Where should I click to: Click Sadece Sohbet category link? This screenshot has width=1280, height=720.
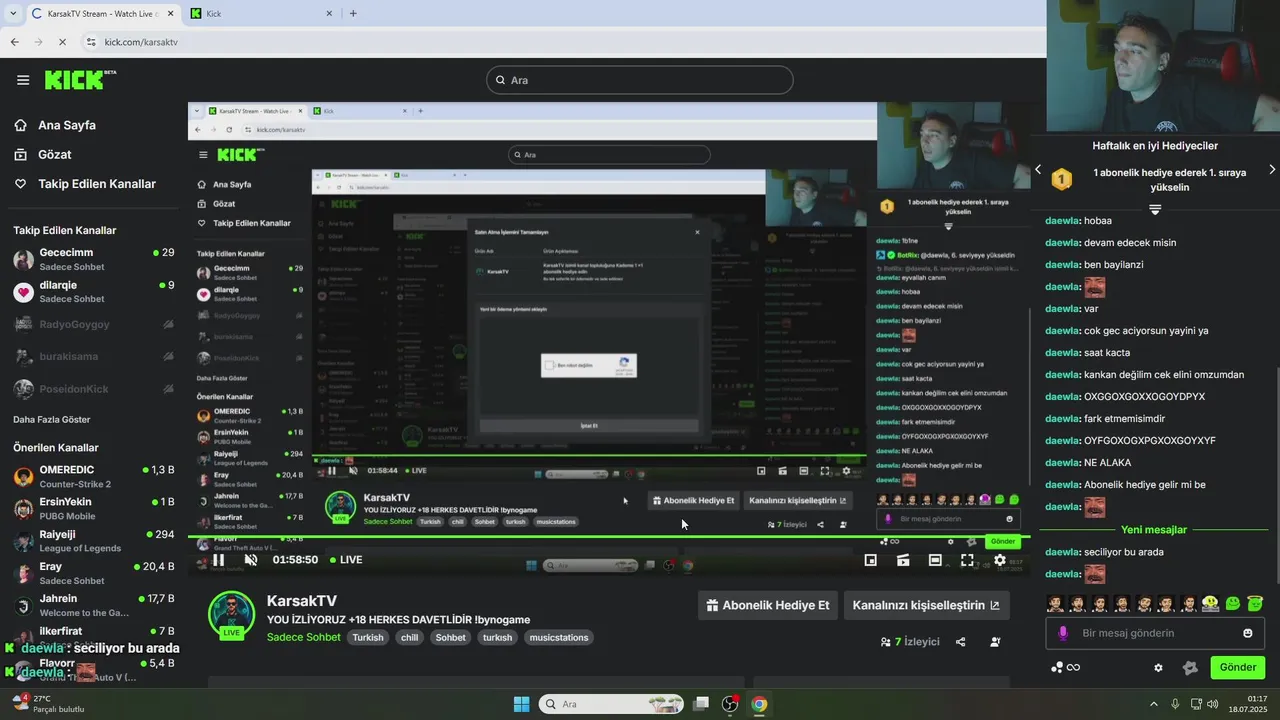[303, 637]
